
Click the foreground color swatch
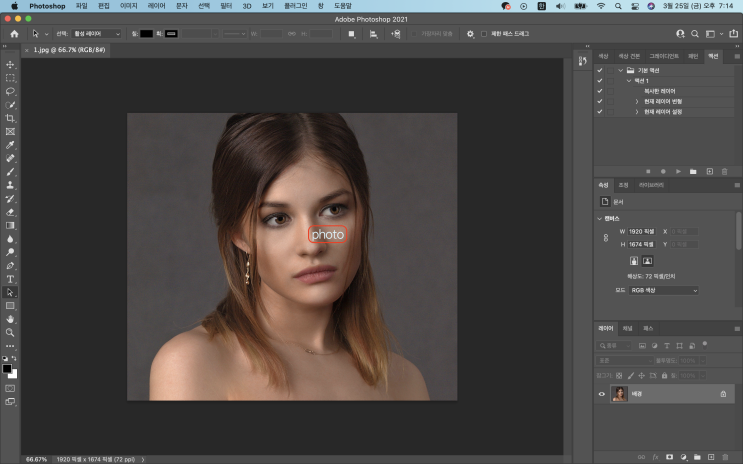(x=7, y=369)
